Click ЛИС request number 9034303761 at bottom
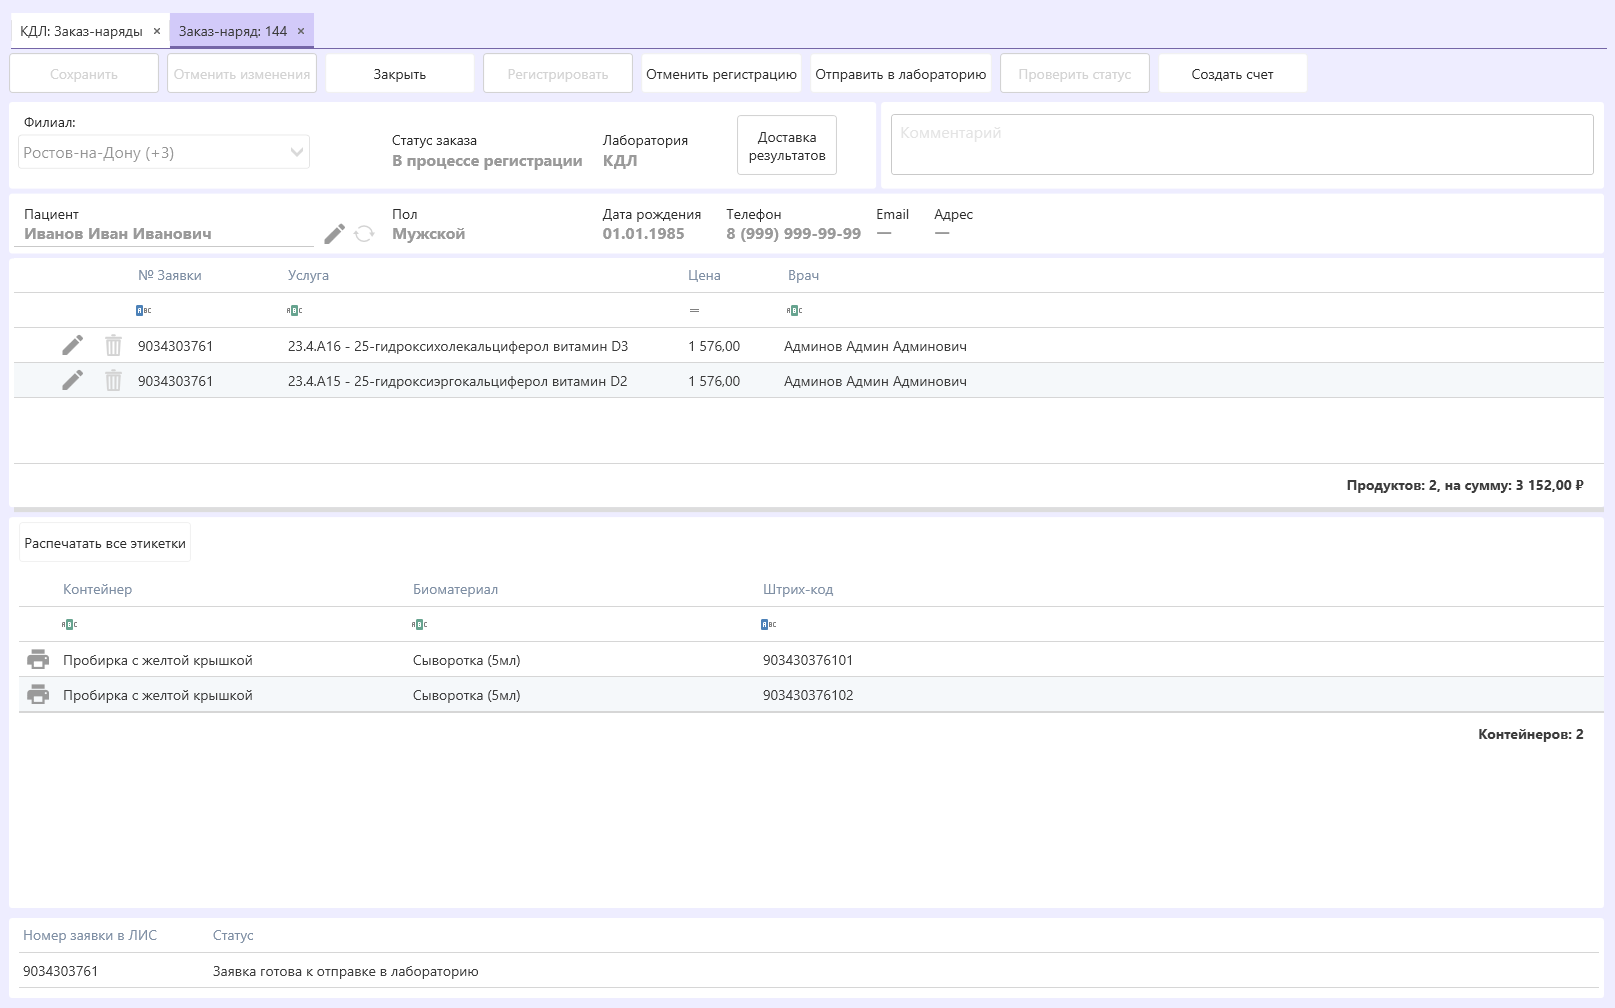This screenshot has height=1008, width=1615. (60, 971)
